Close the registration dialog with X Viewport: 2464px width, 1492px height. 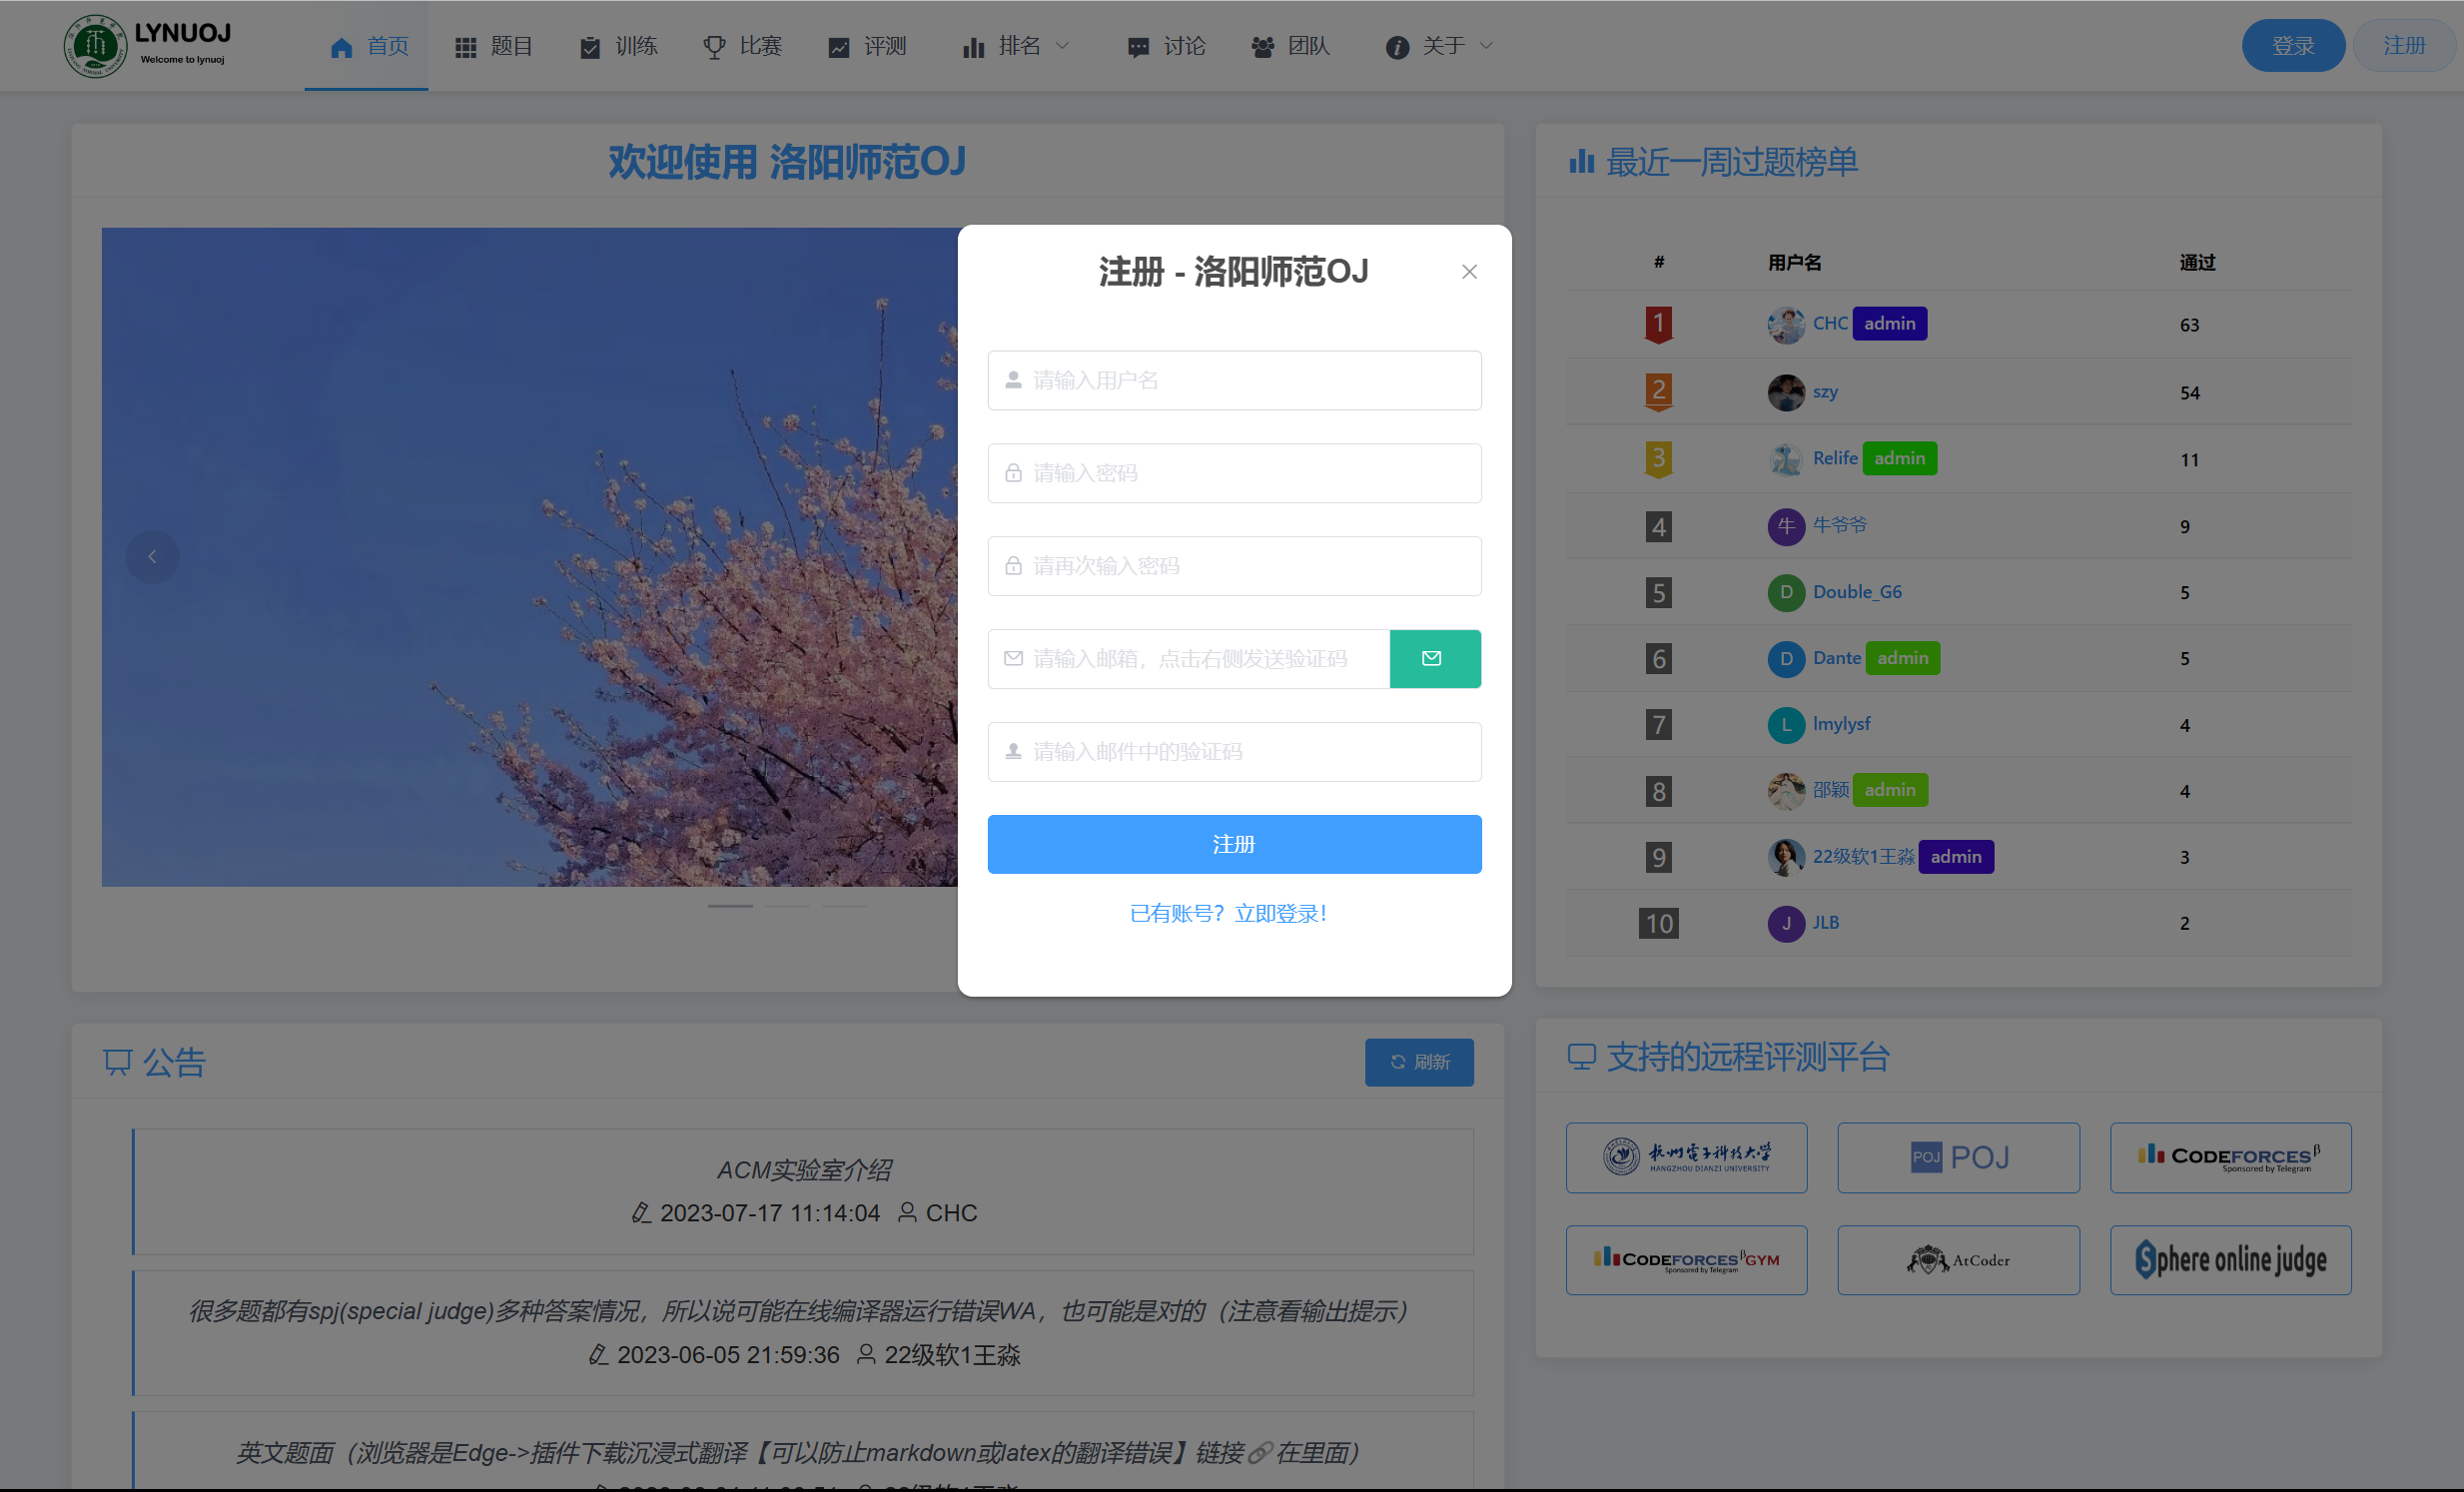1469,272
